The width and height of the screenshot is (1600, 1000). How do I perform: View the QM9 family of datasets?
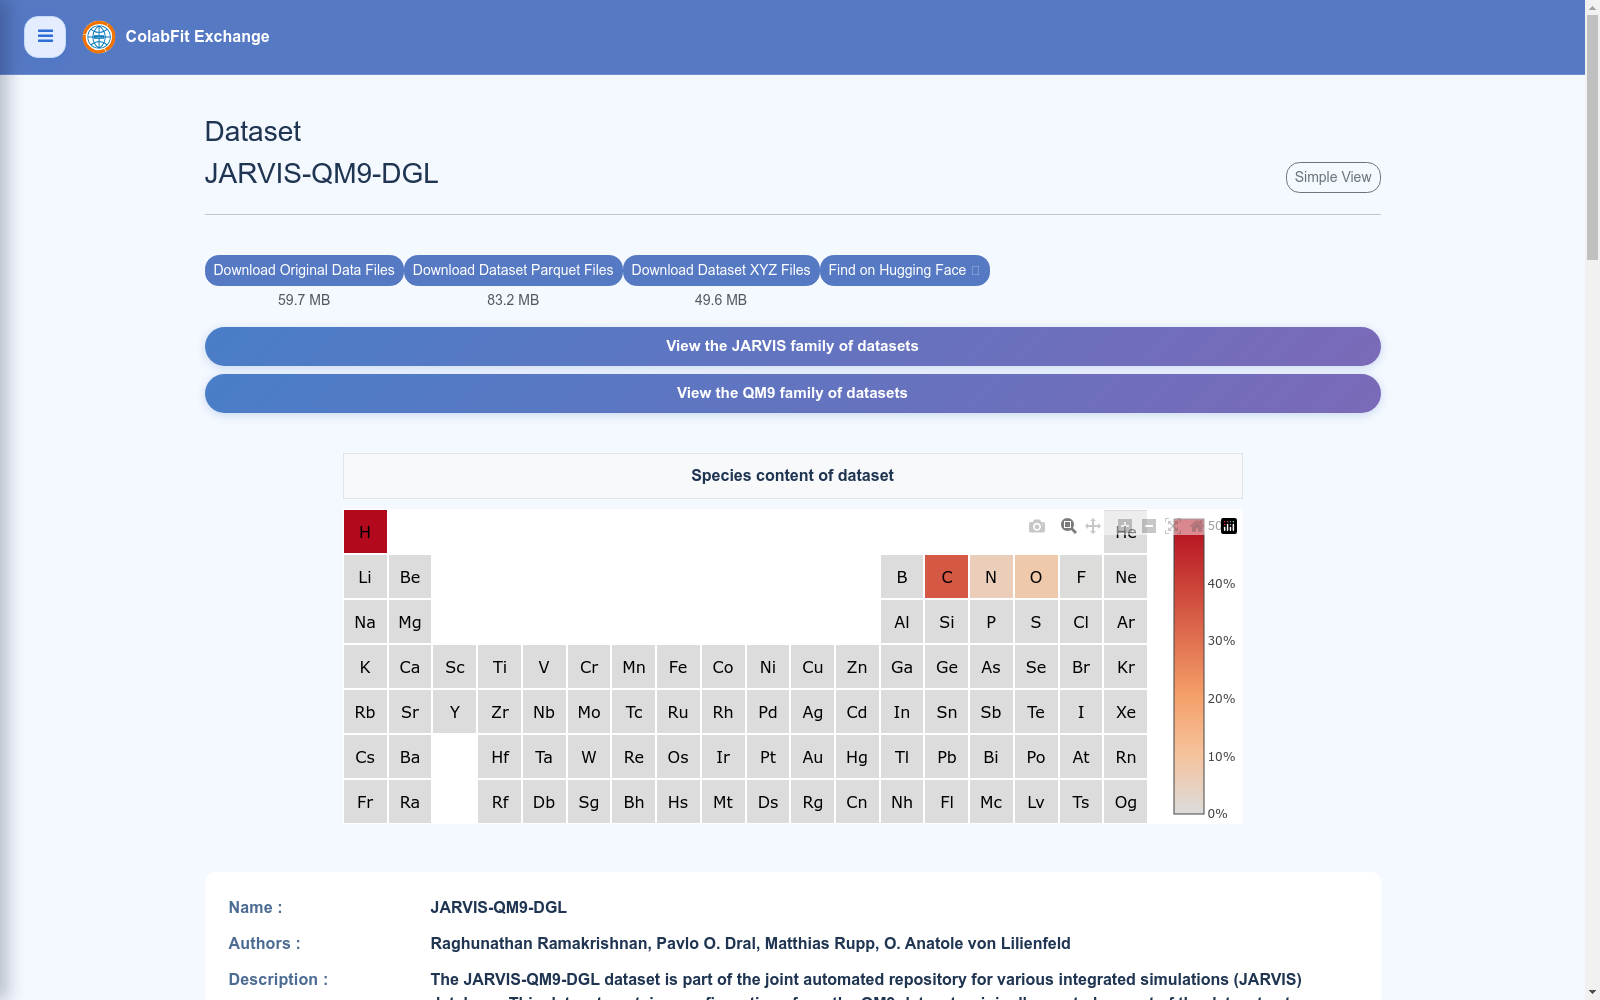click(793, 393)
